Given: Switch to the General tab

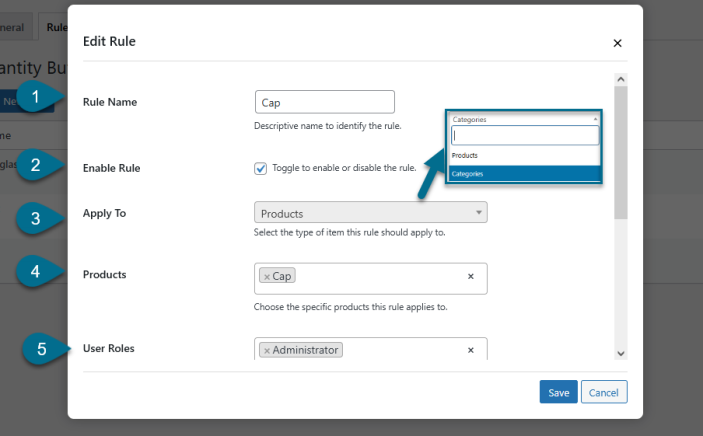Looking at the screenshot, I should tap(14, 27).
